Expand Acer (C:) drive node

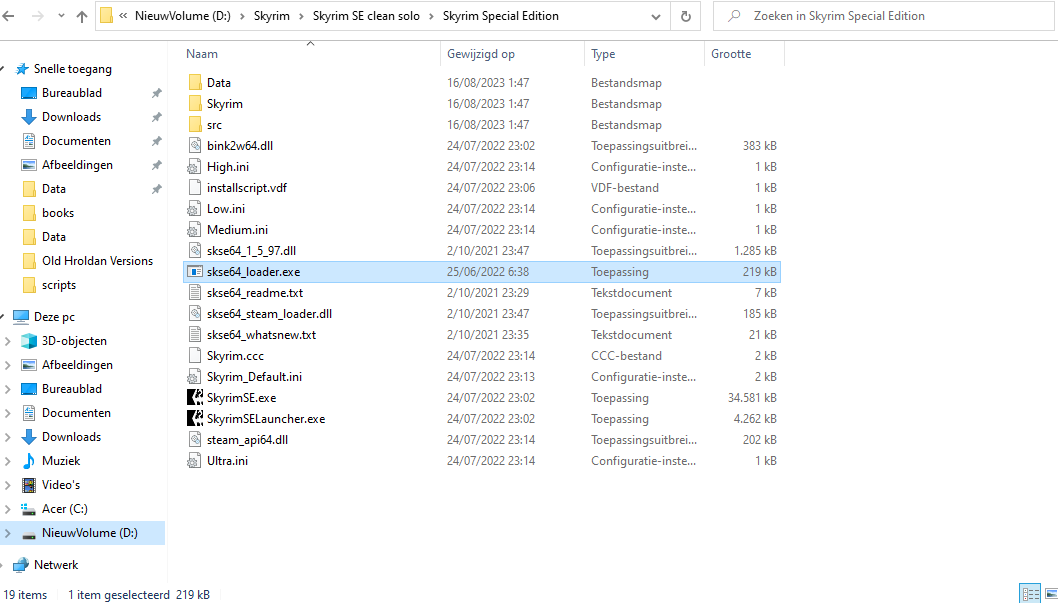pyautogui.click(x=8, y=509)
